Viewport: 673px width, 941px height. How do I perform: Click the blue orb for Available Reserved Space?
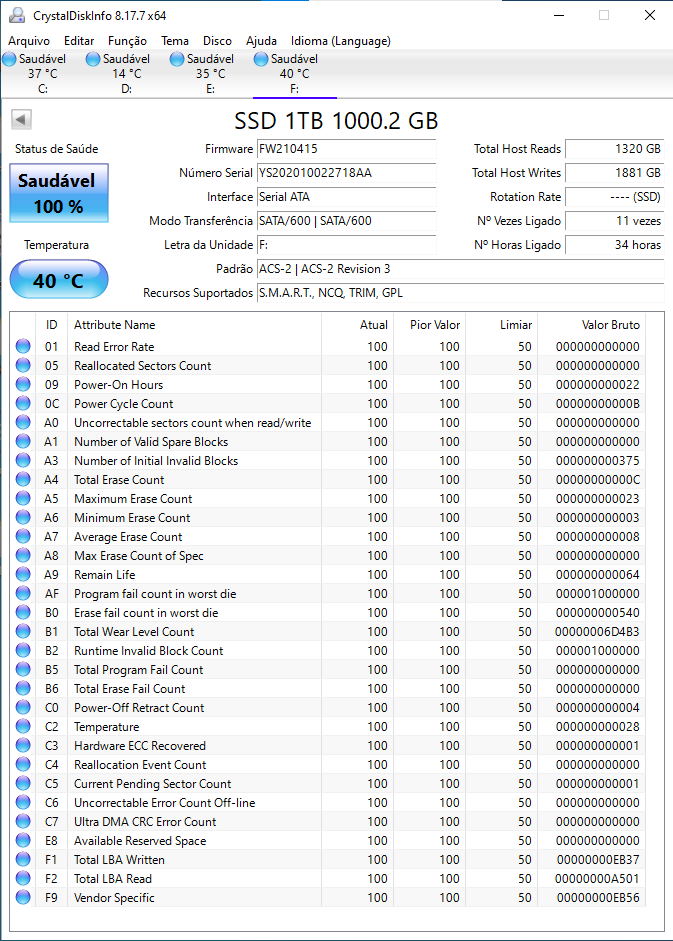(x=23, y=840)
